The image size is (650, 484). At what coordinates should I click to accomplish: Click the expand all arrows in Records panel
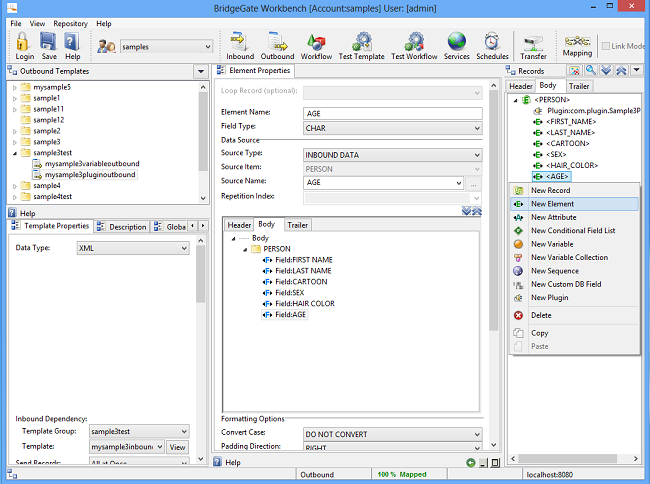click(606, 70)
